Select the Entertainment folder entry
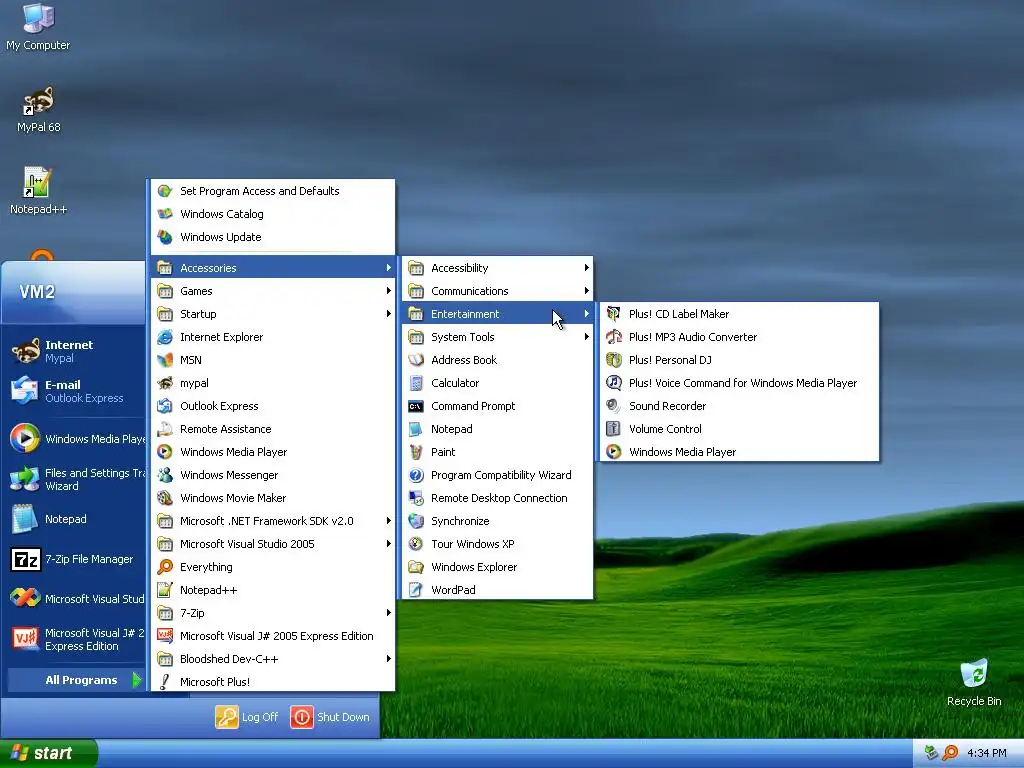1024x768 pixels. pyautogui.click(x=497, y=314)
